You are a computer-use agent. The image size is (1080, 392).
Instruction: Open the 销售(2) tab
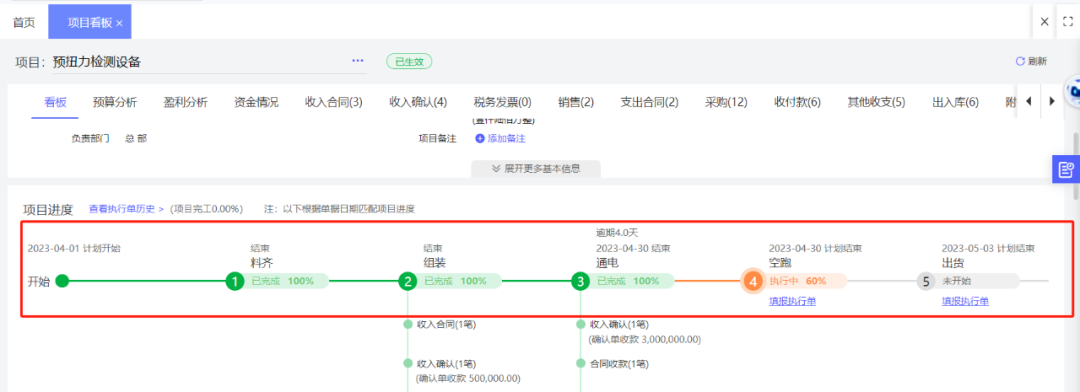576,103
